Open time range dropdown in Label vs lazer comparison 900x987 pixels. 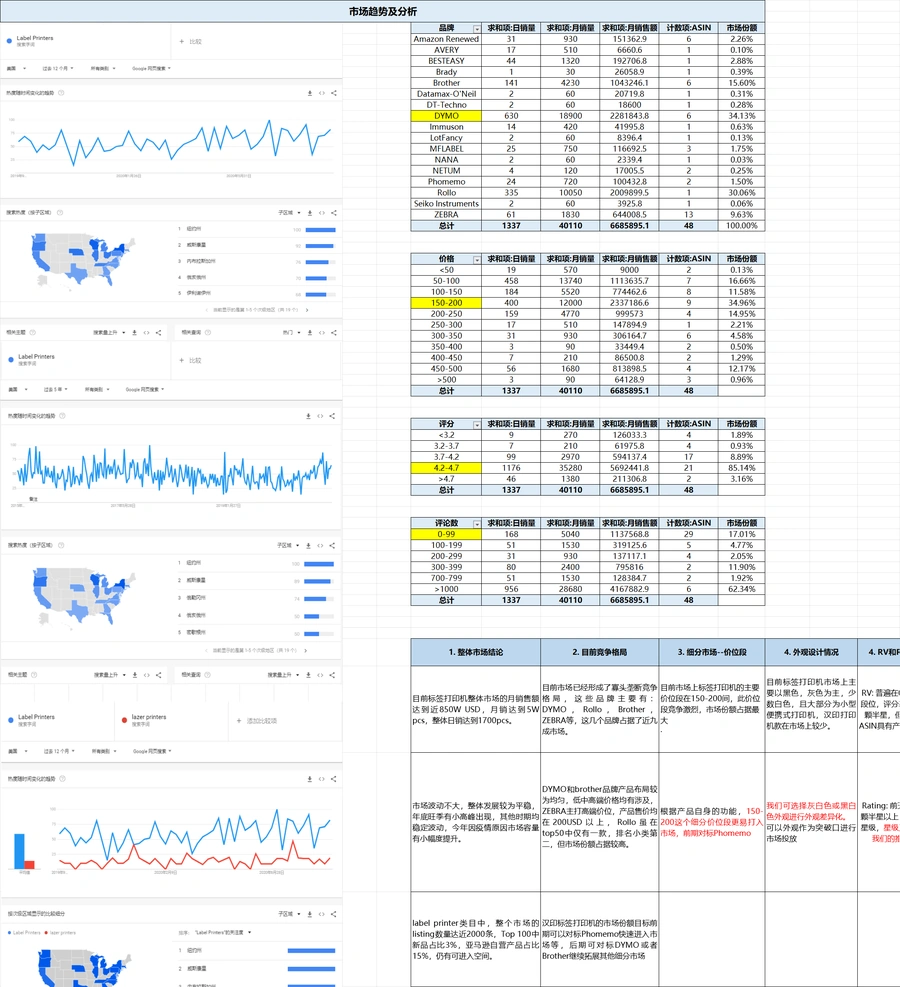tap(59, 751)
